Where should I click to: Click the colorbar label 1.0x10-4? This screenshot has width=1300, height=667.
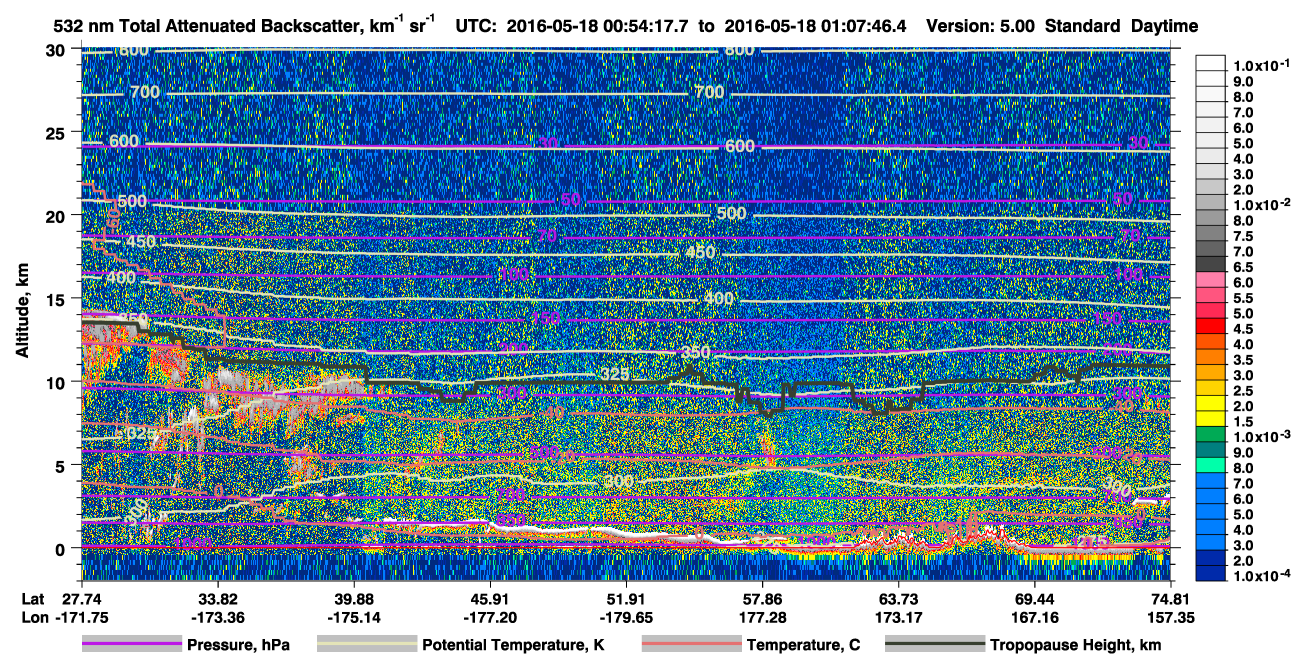[x=1261, y=576]
